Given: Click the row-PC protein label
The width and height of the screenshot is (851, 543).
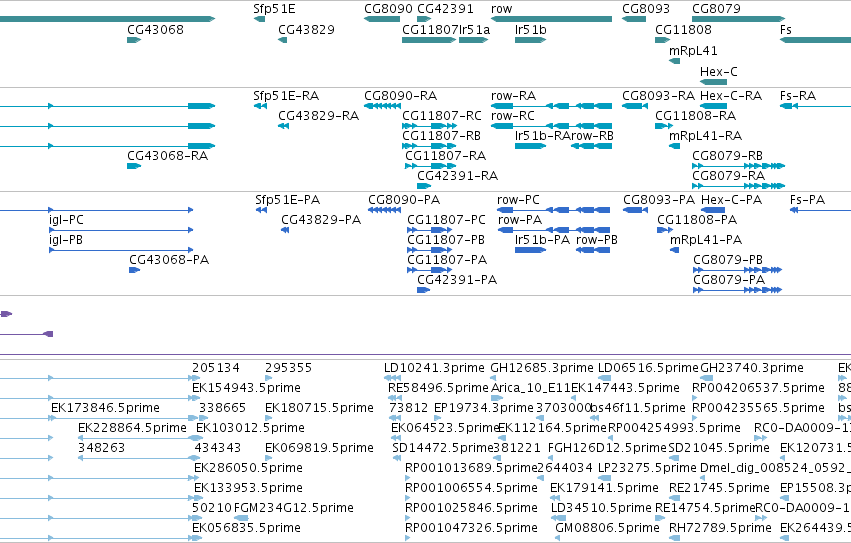Looking at the screenshot, I should click(518, 200).
